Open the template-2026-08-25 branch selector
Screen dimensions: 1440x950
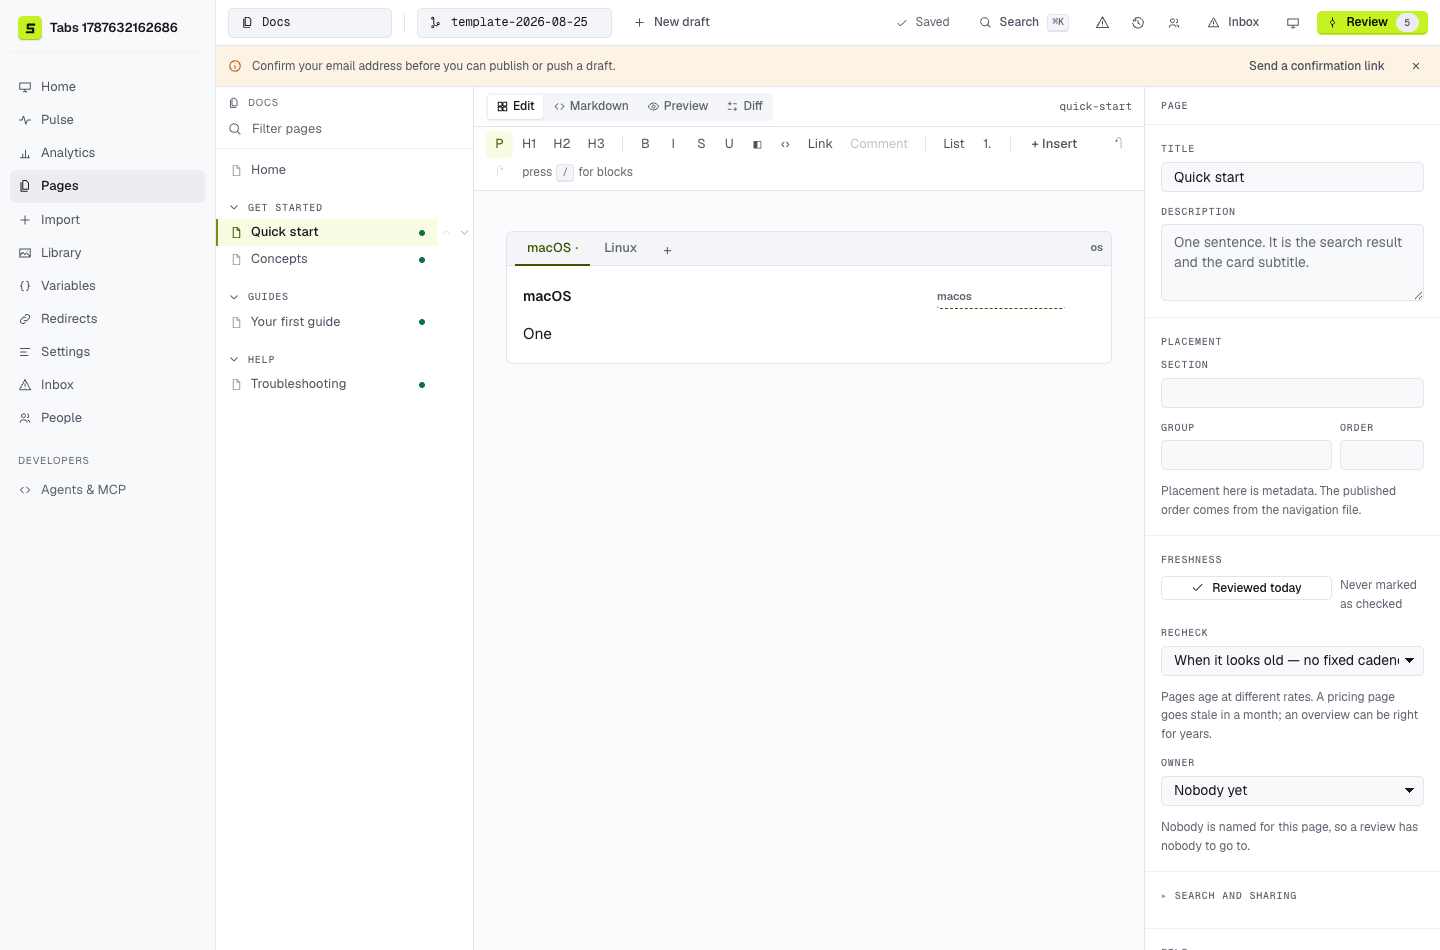pyautogui.click(x=514, y=22)
